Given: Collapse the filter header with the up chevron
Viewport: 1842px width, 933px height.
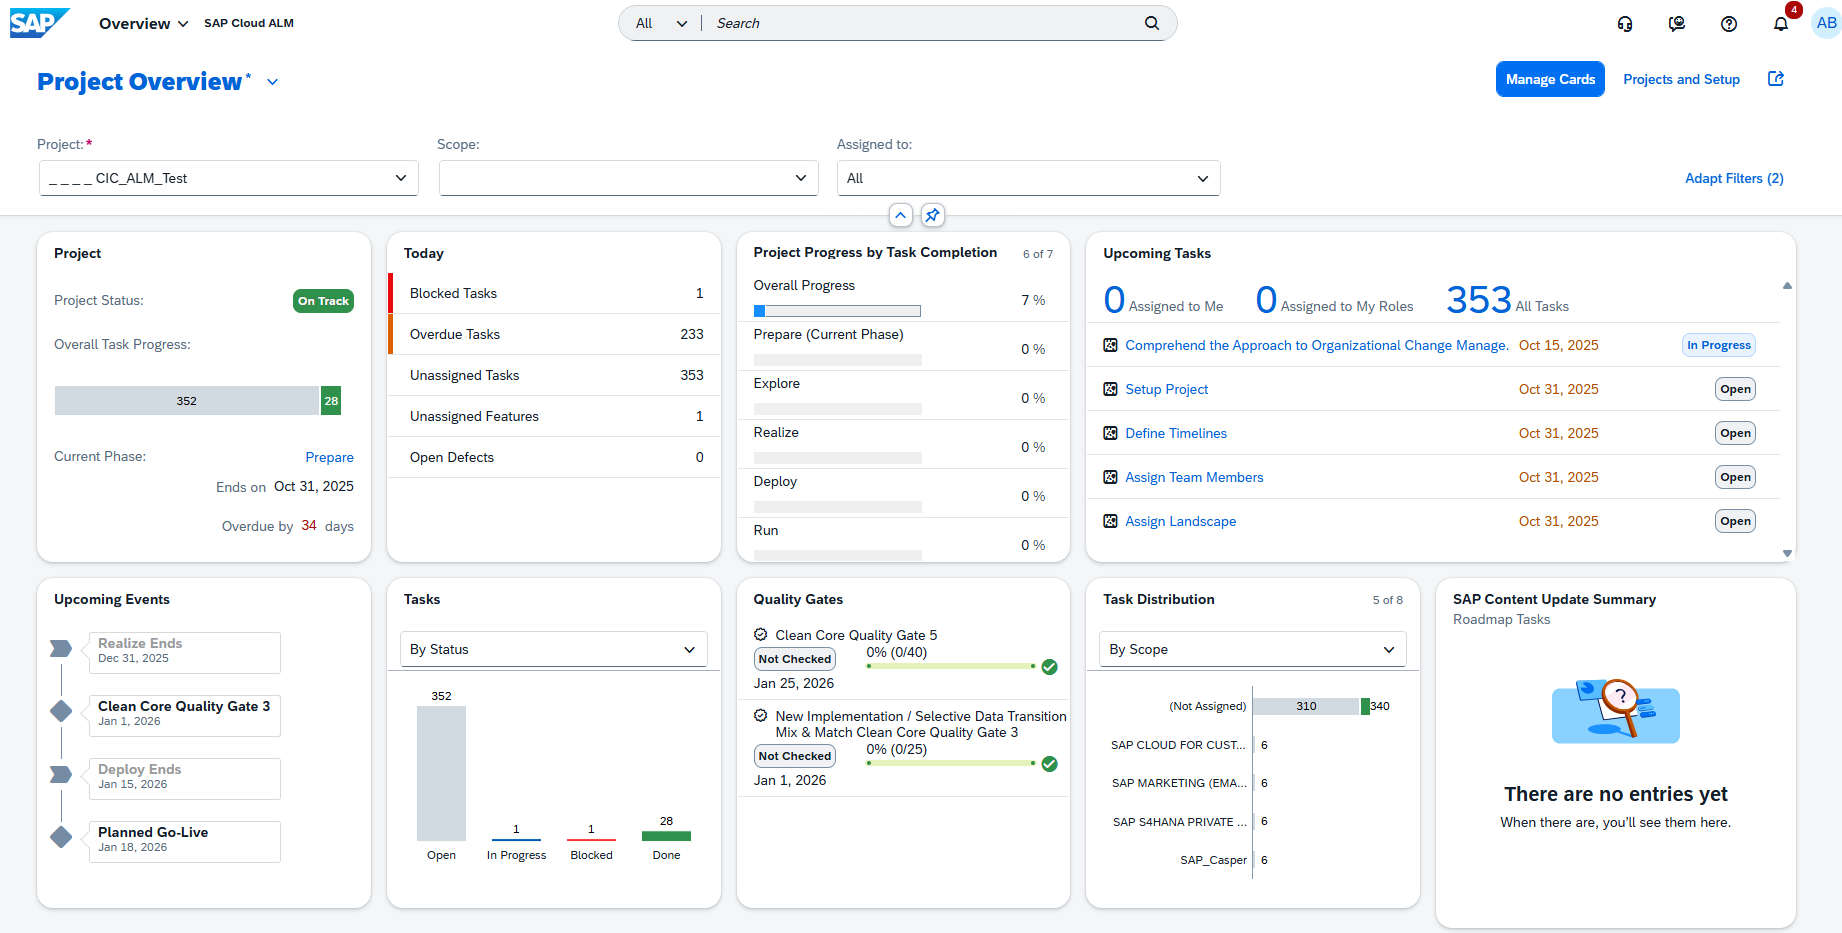Looking at the screenshot, I should 901,215.
